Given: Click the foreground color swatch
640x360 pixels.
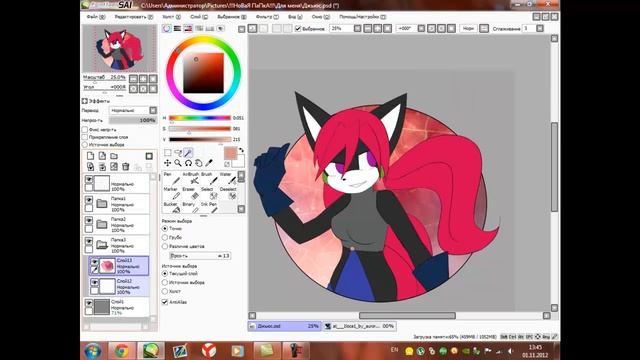Looking at the screenshot, I should point(231,153).
